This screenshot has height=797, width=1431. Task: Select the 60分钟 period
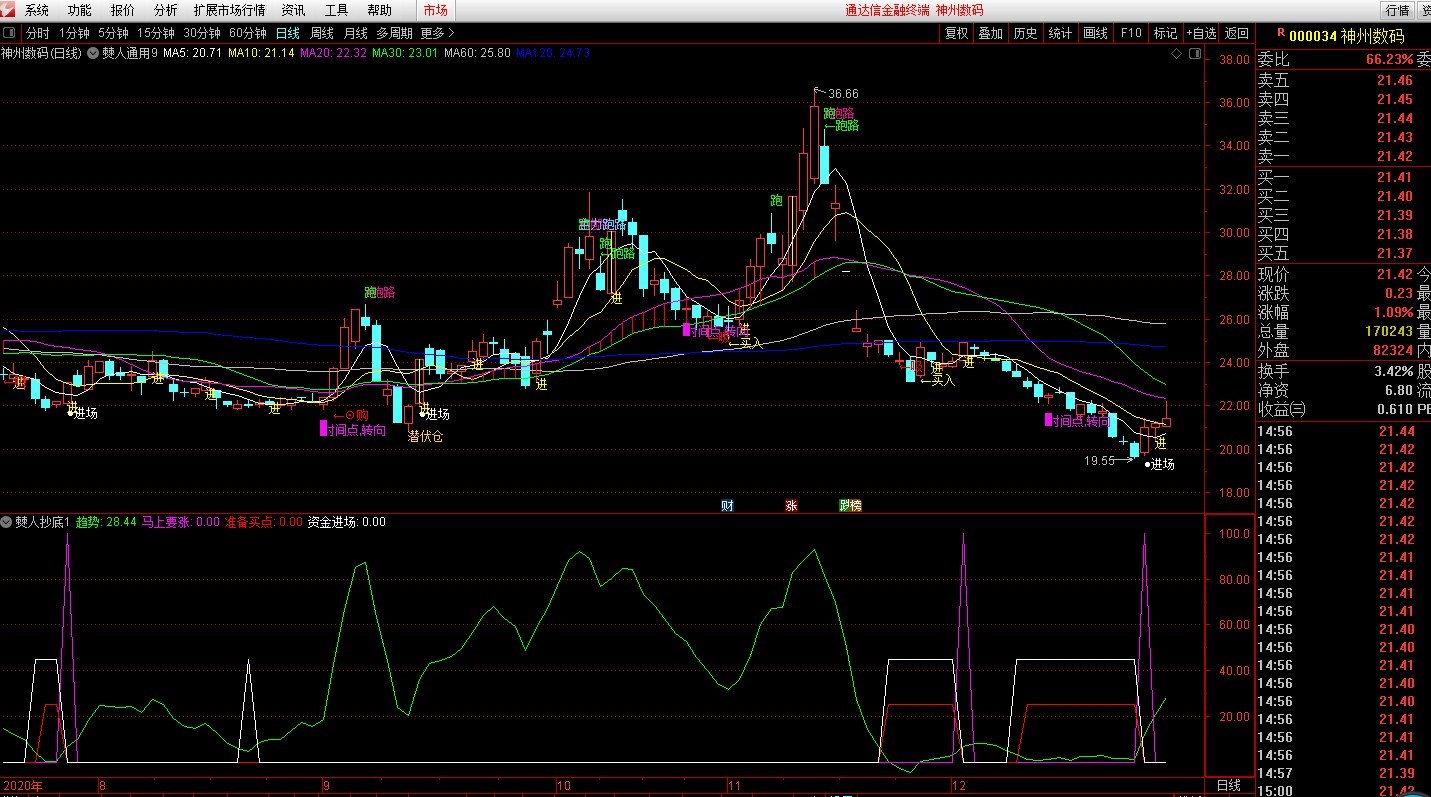click(x=248, y=33)
